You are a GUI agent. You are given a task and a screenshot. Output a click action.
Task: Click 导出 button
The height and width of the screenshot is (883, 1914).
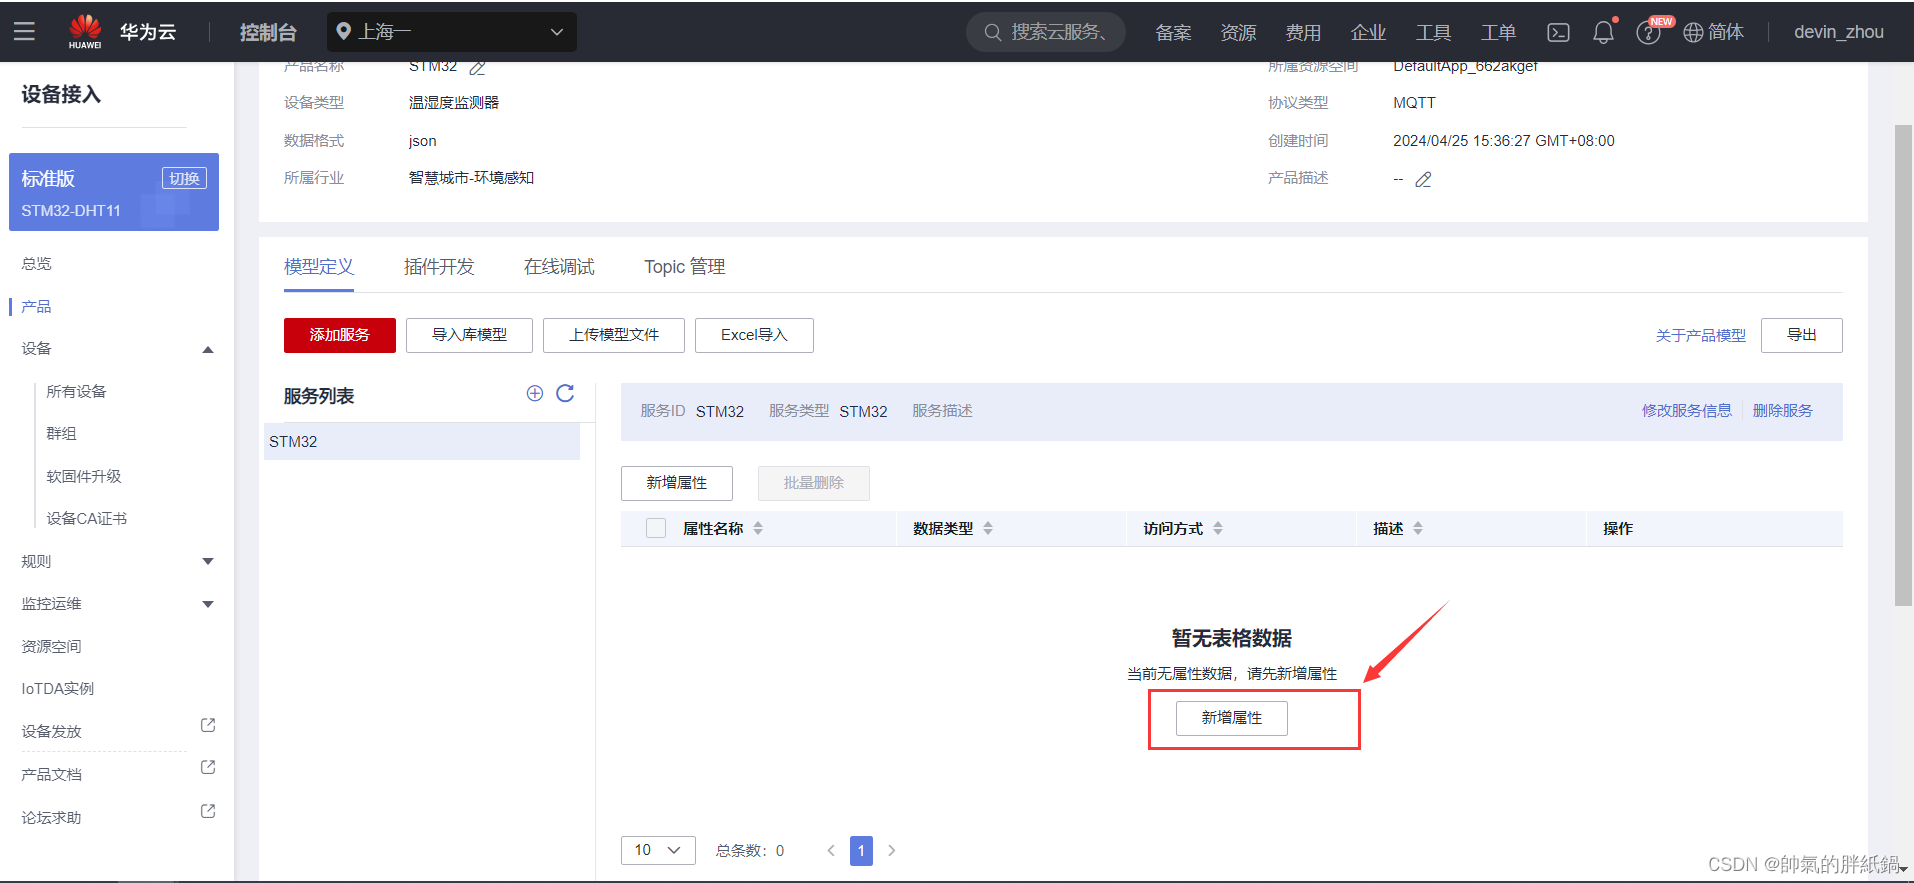point(1802,335)
